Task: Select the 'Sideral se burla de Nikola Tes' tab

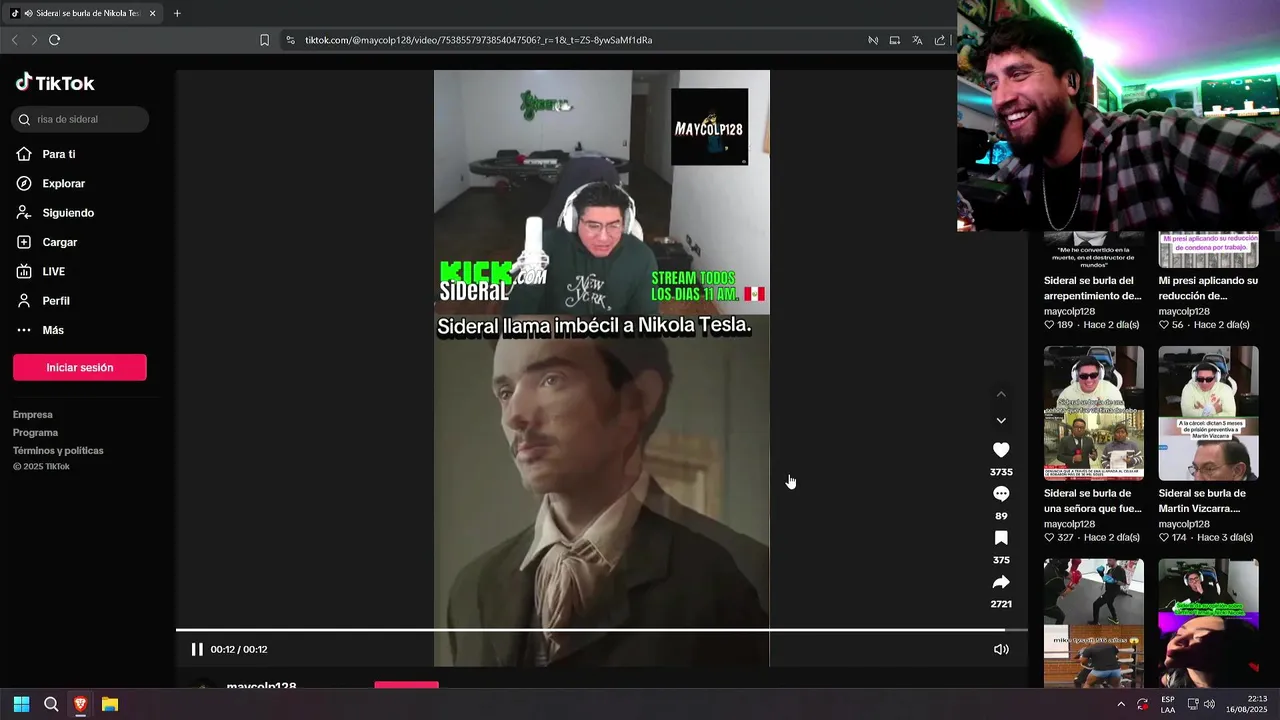Action: [83, 13]
